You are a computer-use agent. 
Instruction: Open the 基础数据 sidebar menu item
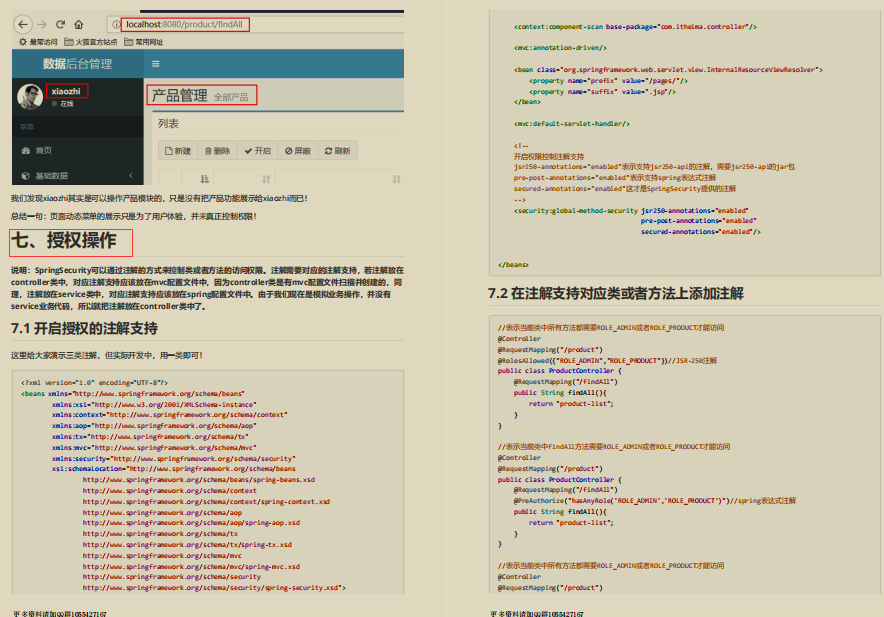[77, 175]
